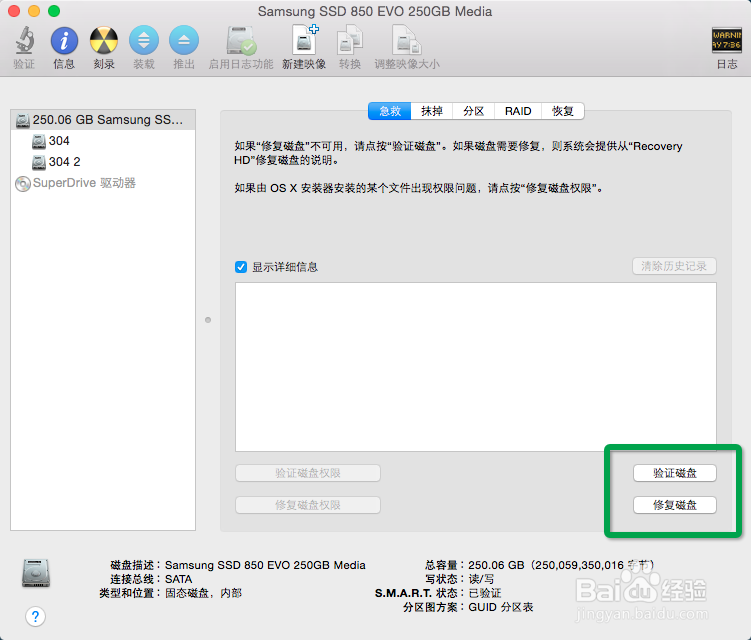
Task: Click the split view divider handle dot
Action: 208,320
